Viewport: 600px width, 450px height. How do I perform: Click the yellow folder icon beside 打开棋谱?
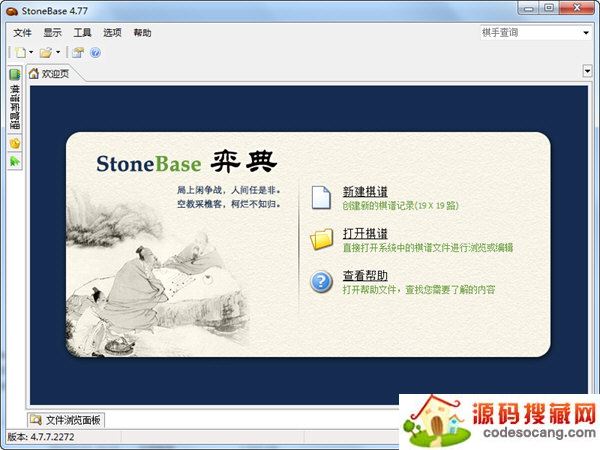tap(321, 239)
